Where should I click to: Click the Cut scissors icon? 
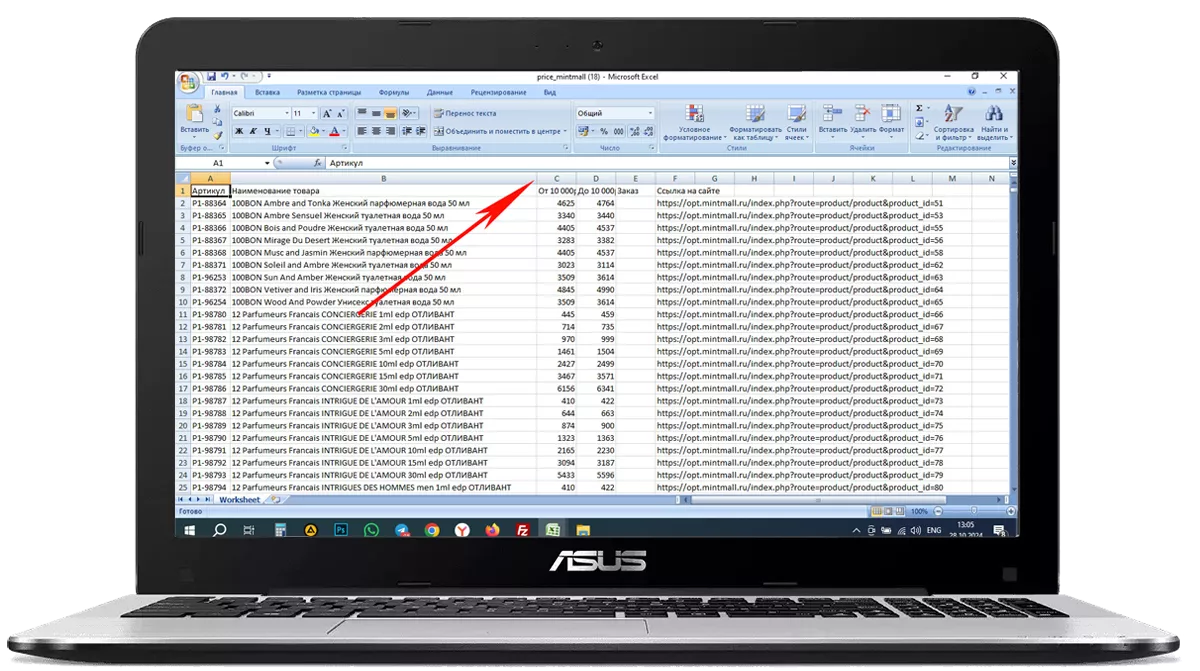click(x=217, y=109)
